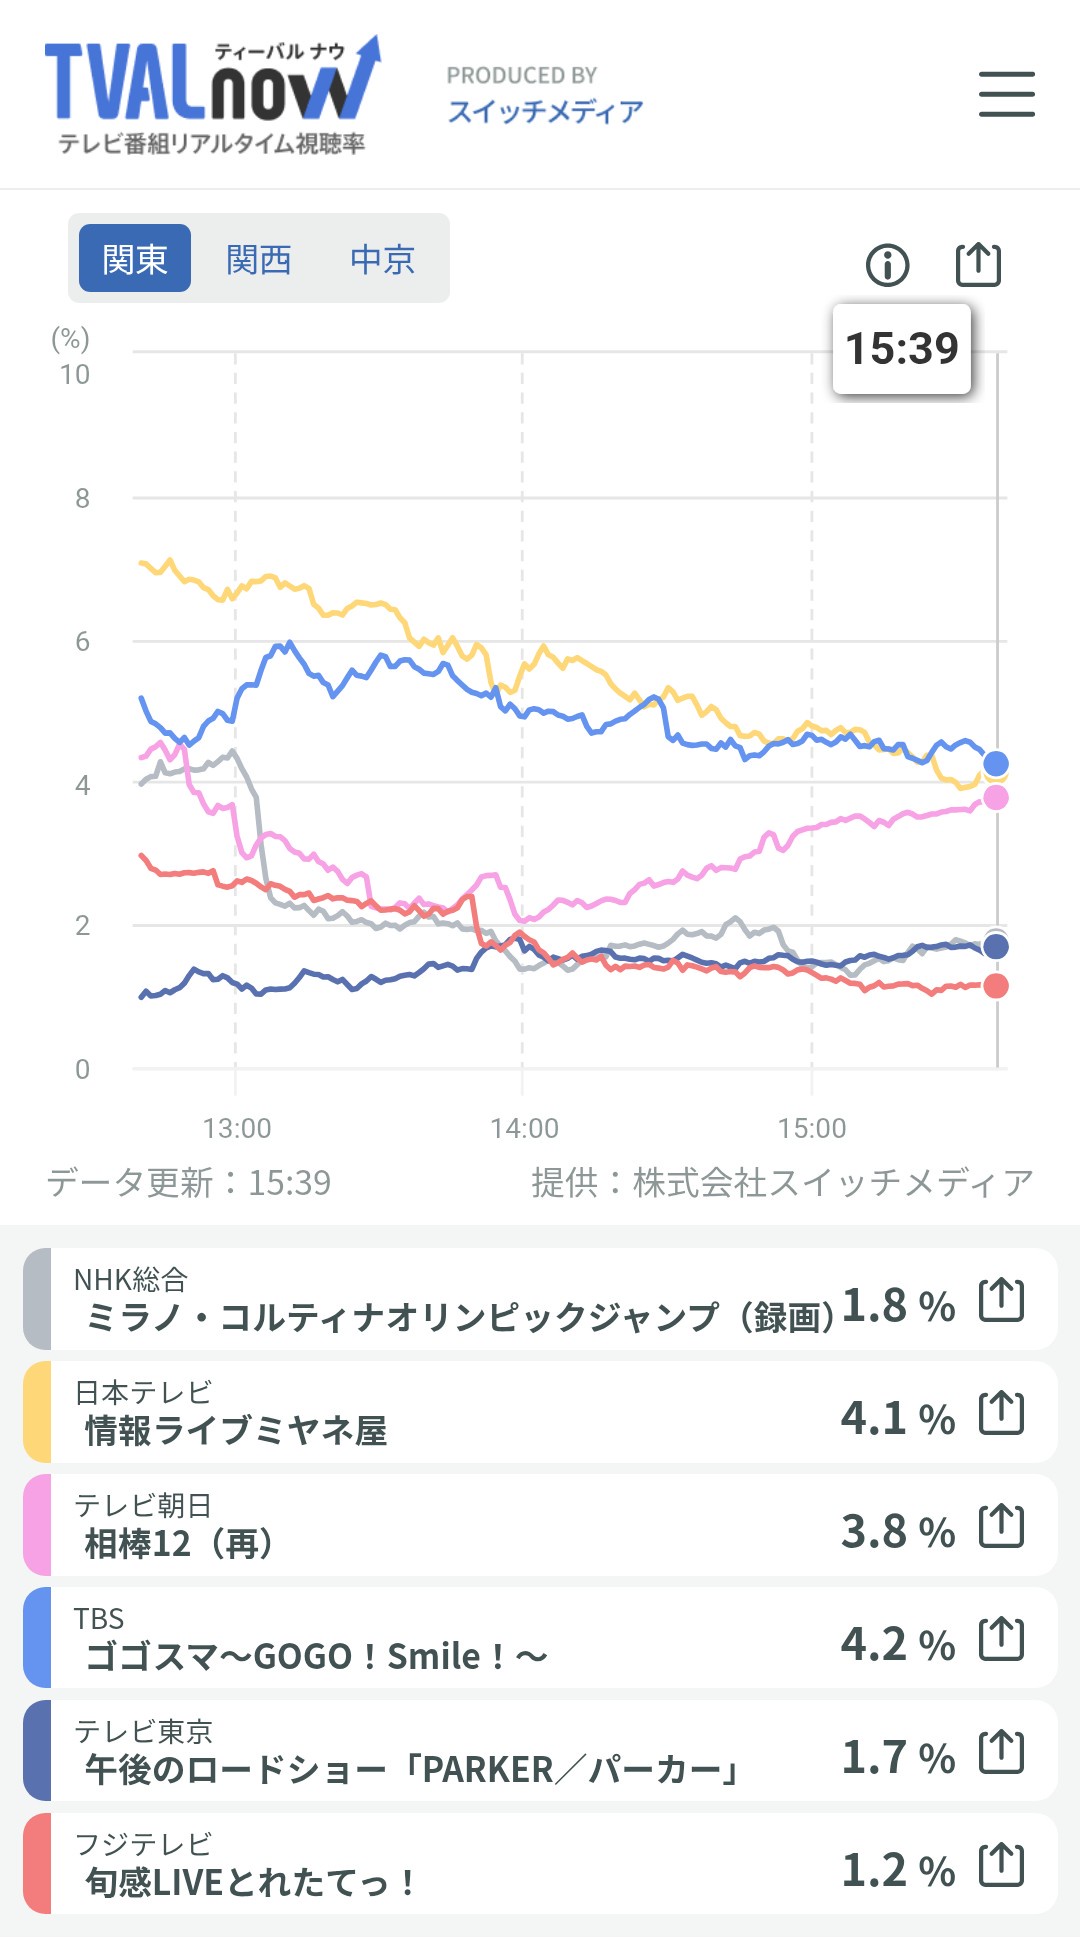
Task: Click the chart info icon
Action: pyautogui.click(x=887, y=265)
